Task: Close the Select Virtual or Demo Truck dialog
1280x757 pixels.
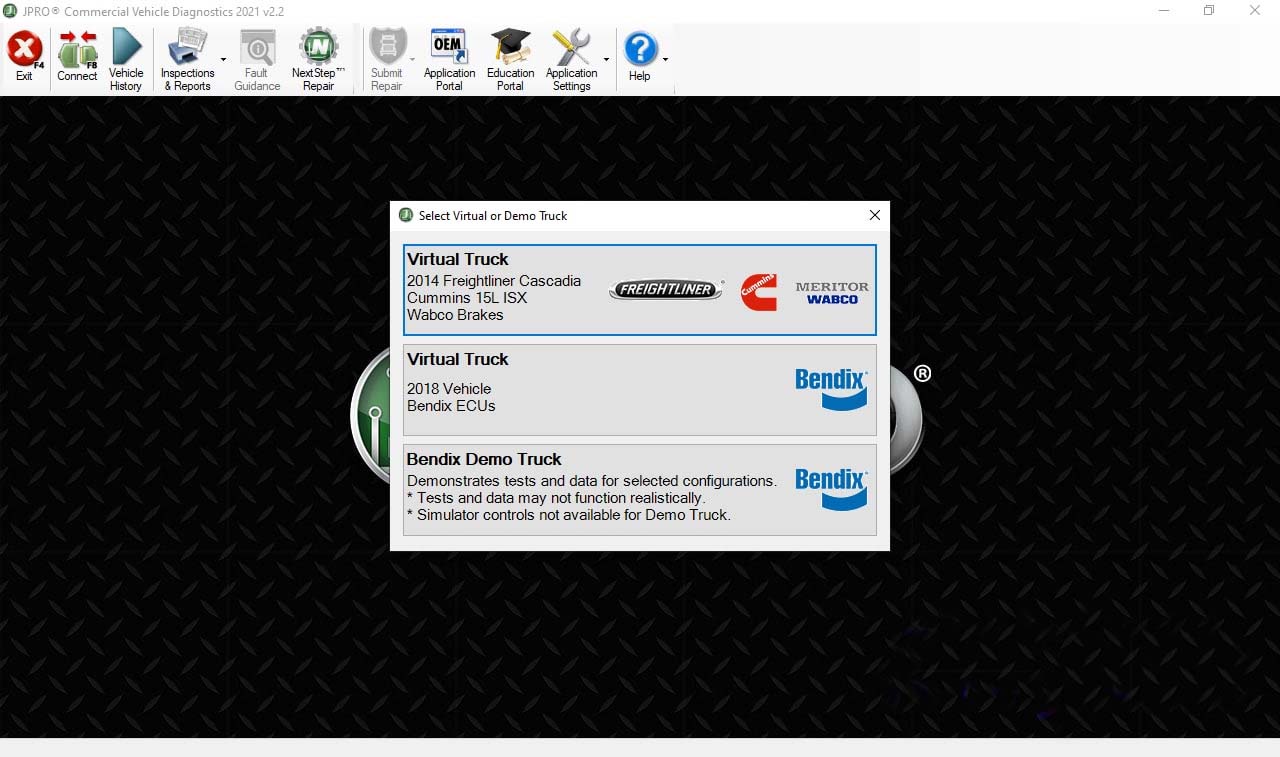Action: point(874,215)
